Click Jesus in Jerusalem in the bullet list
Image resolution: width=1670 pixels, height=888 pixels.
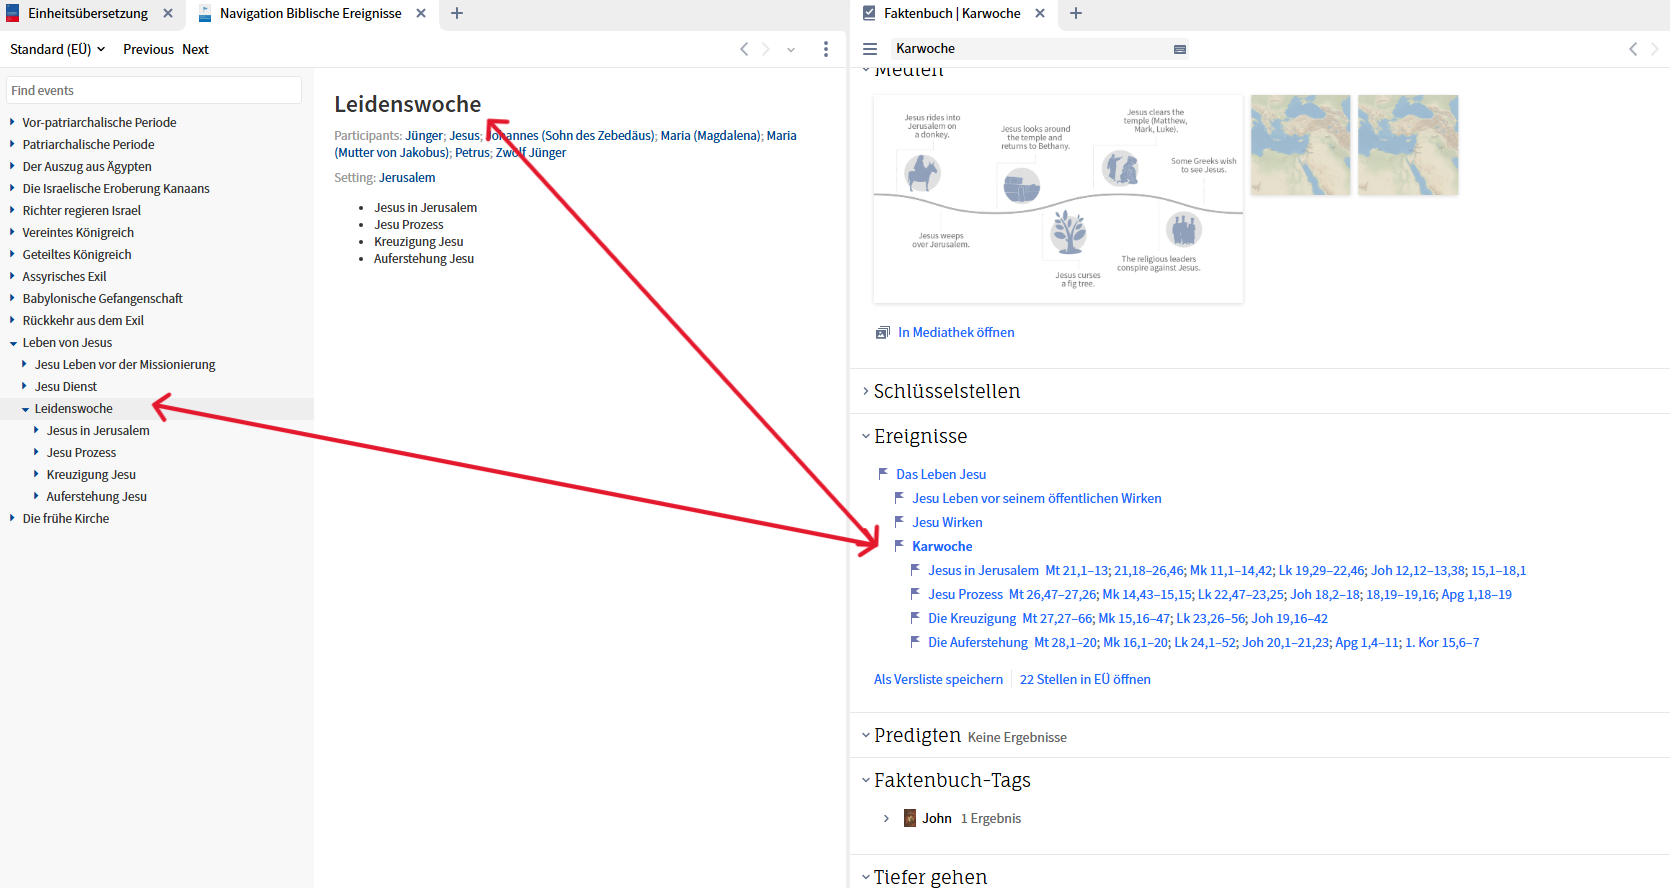425,207
